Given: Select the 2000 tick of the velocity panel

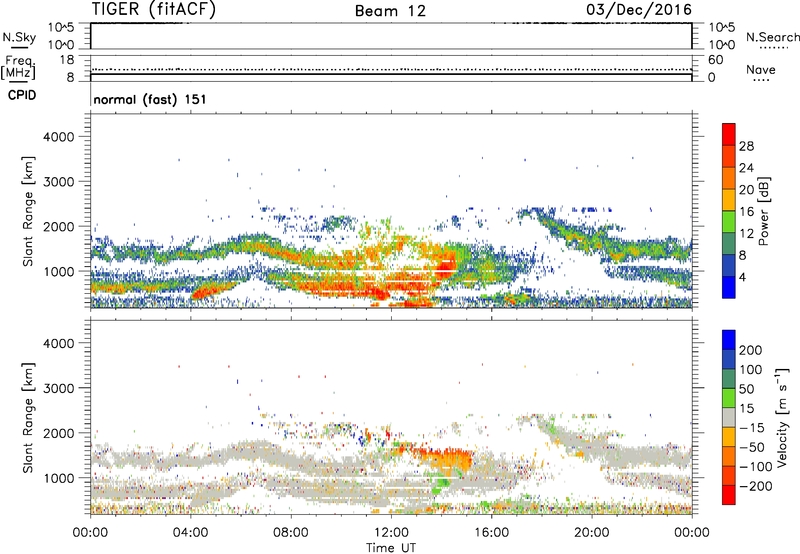Looking at the screenshot, I should pyautogui.click(x=58, y=433).
